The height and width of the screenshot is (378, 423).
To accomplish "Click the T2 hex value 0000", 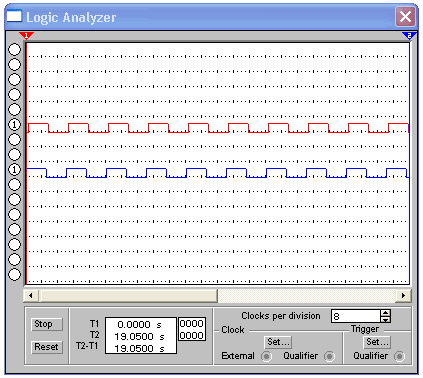I will point(192,335).
